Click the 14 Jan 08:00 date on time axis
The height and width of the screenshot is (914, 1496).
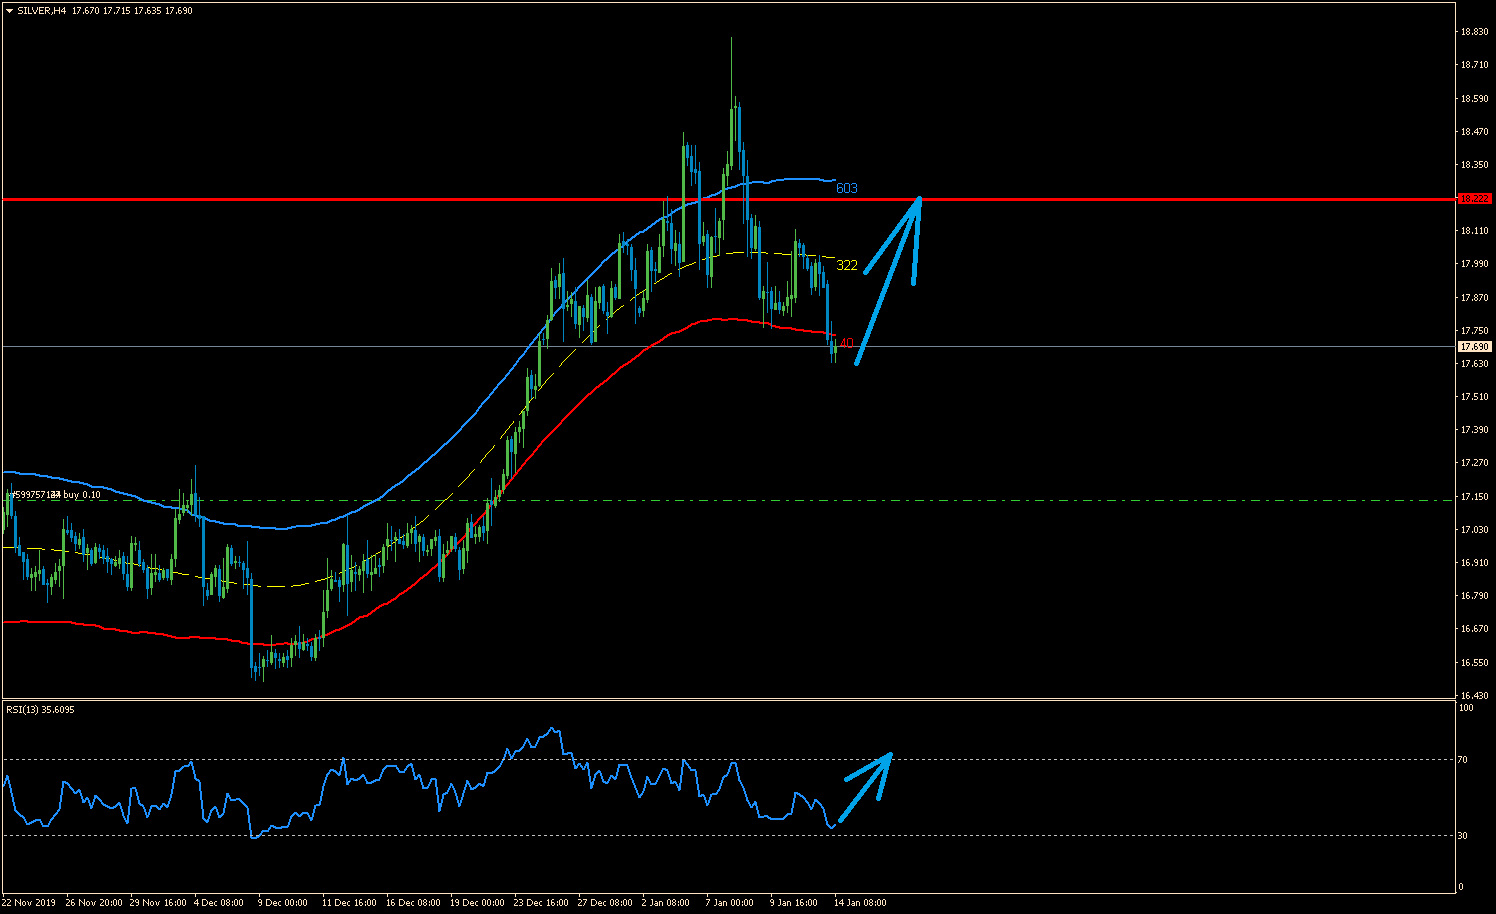[x=860, y=903]
